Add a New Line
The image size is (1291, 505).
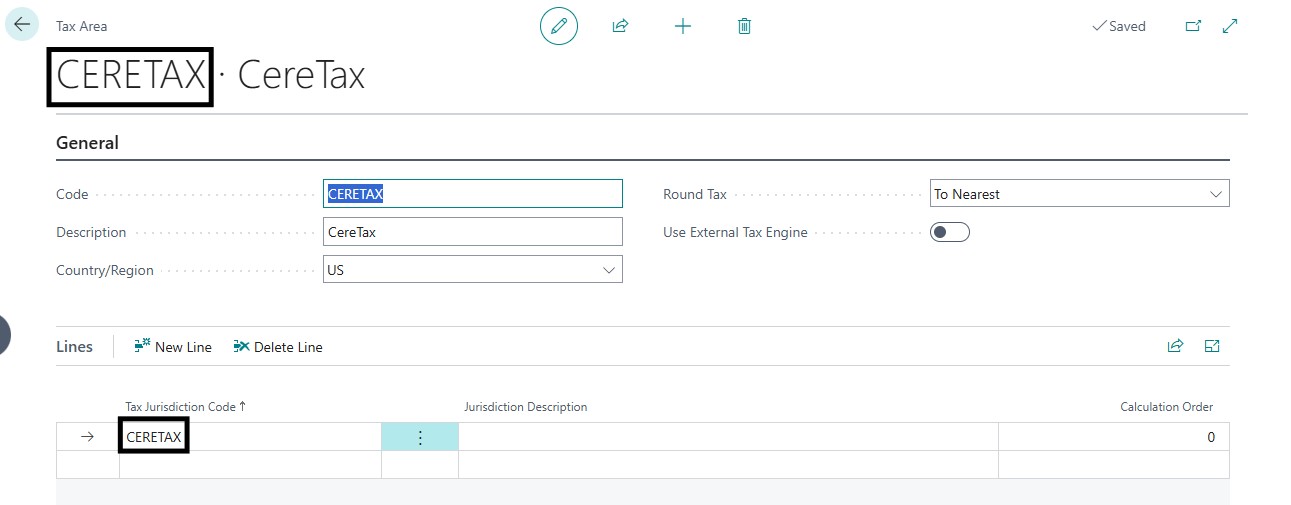tap(173, 347)
